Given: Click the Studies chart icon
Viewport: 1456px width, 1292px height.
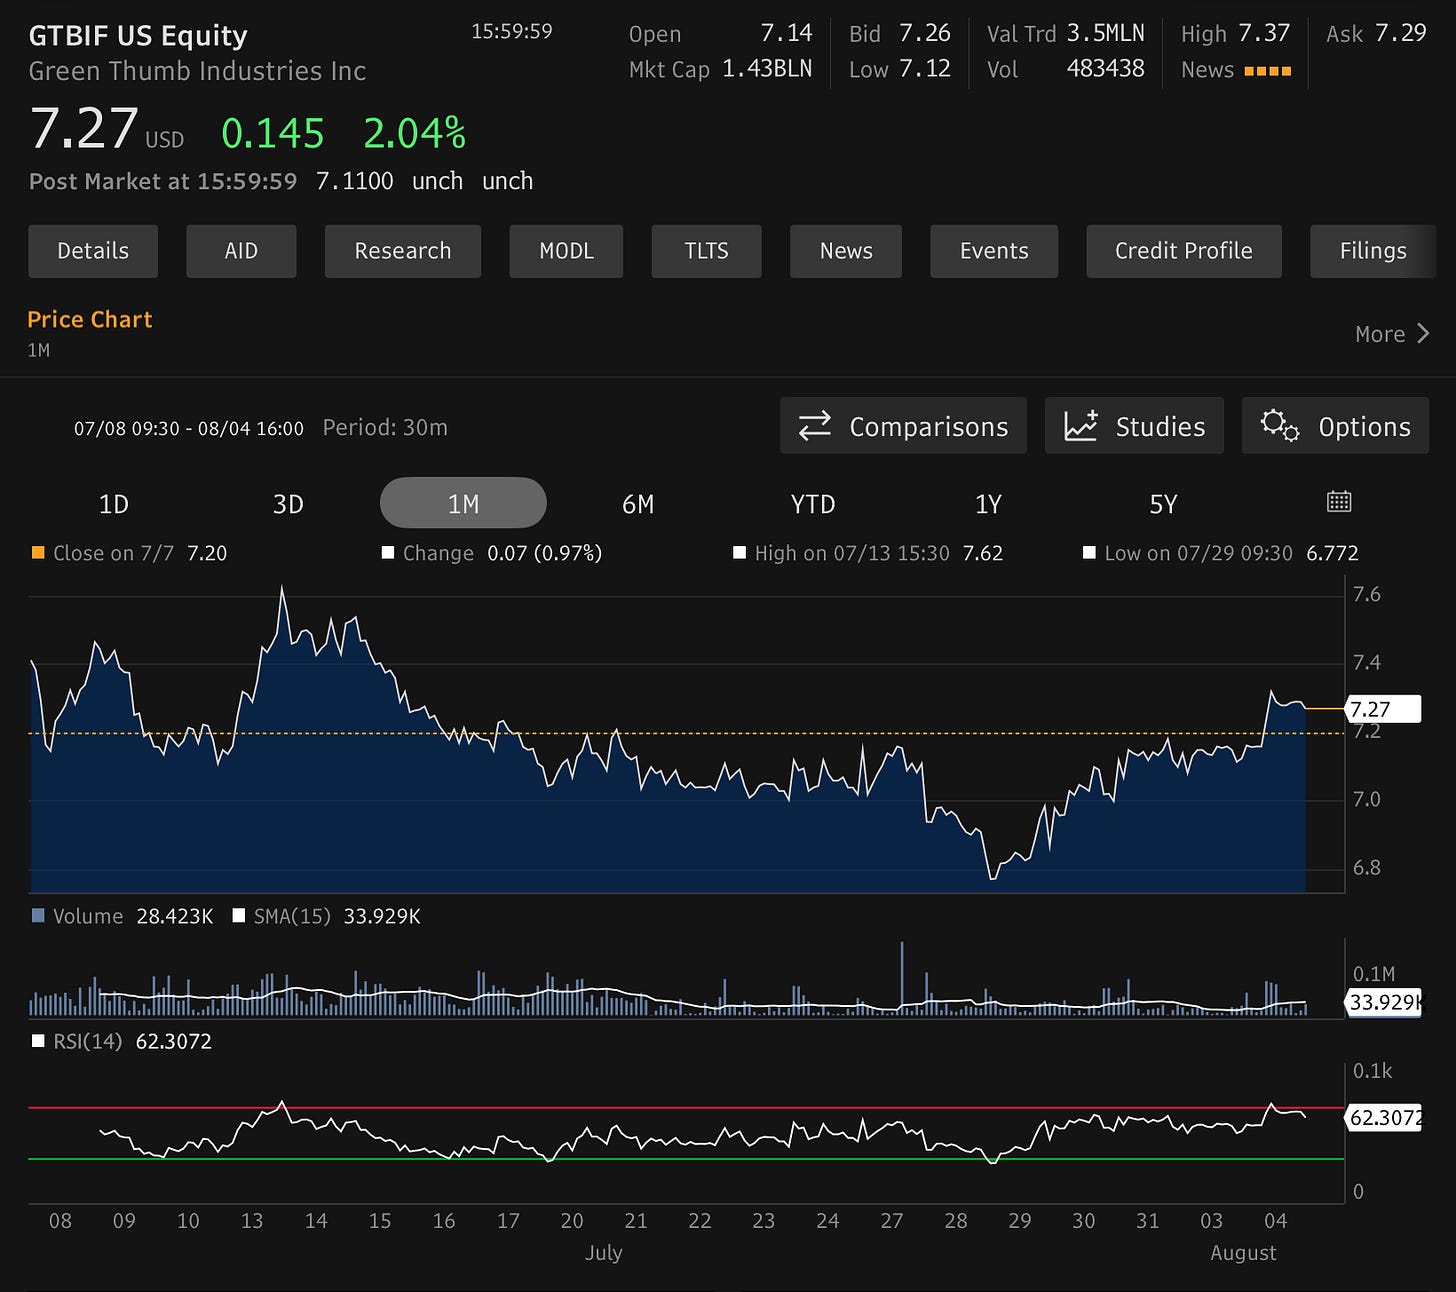Looking at the screenshot, I should (1081, 426).
